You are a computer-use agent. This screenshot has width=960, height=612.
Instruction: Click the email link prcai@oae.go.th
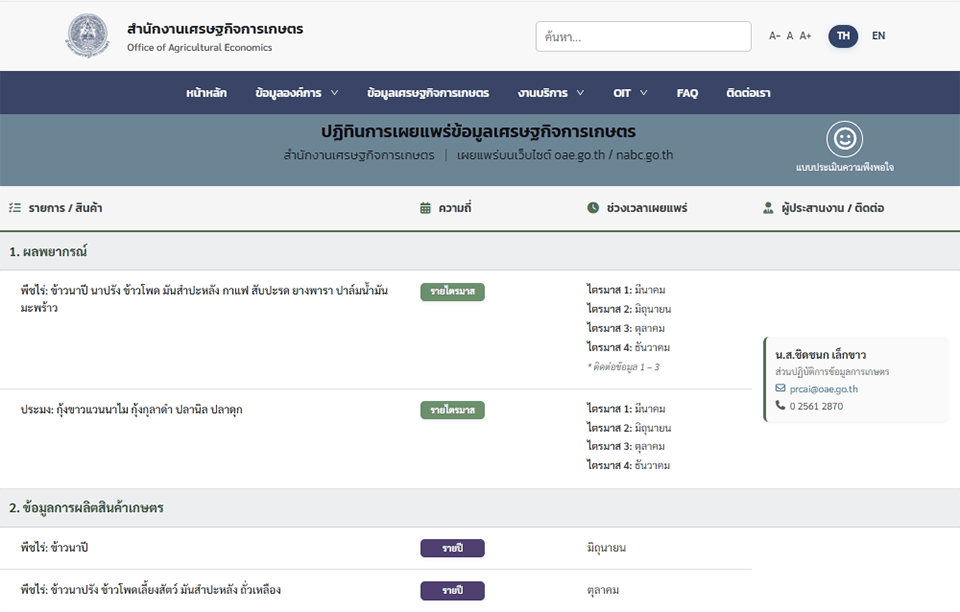pyautogui.click(x=823, y=389)
